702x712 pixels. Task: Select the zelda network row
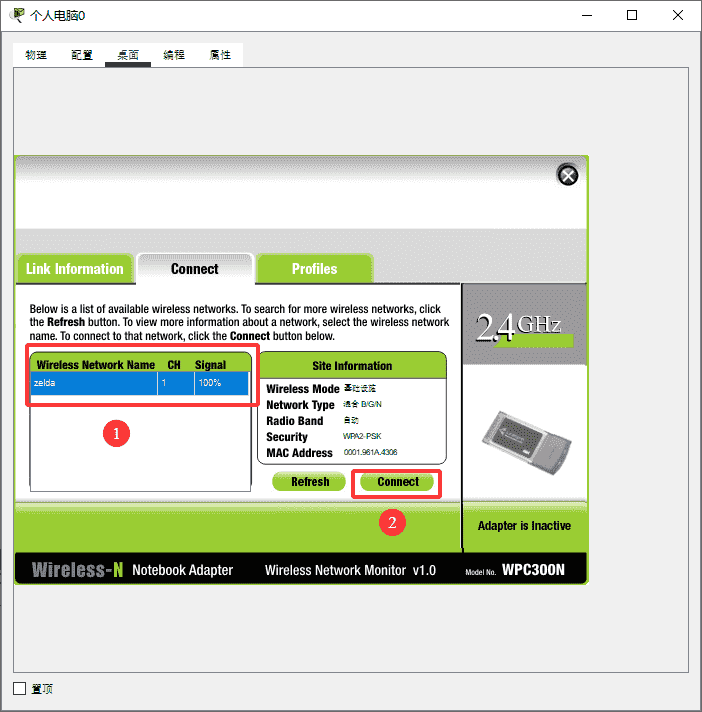coord(140,384)
